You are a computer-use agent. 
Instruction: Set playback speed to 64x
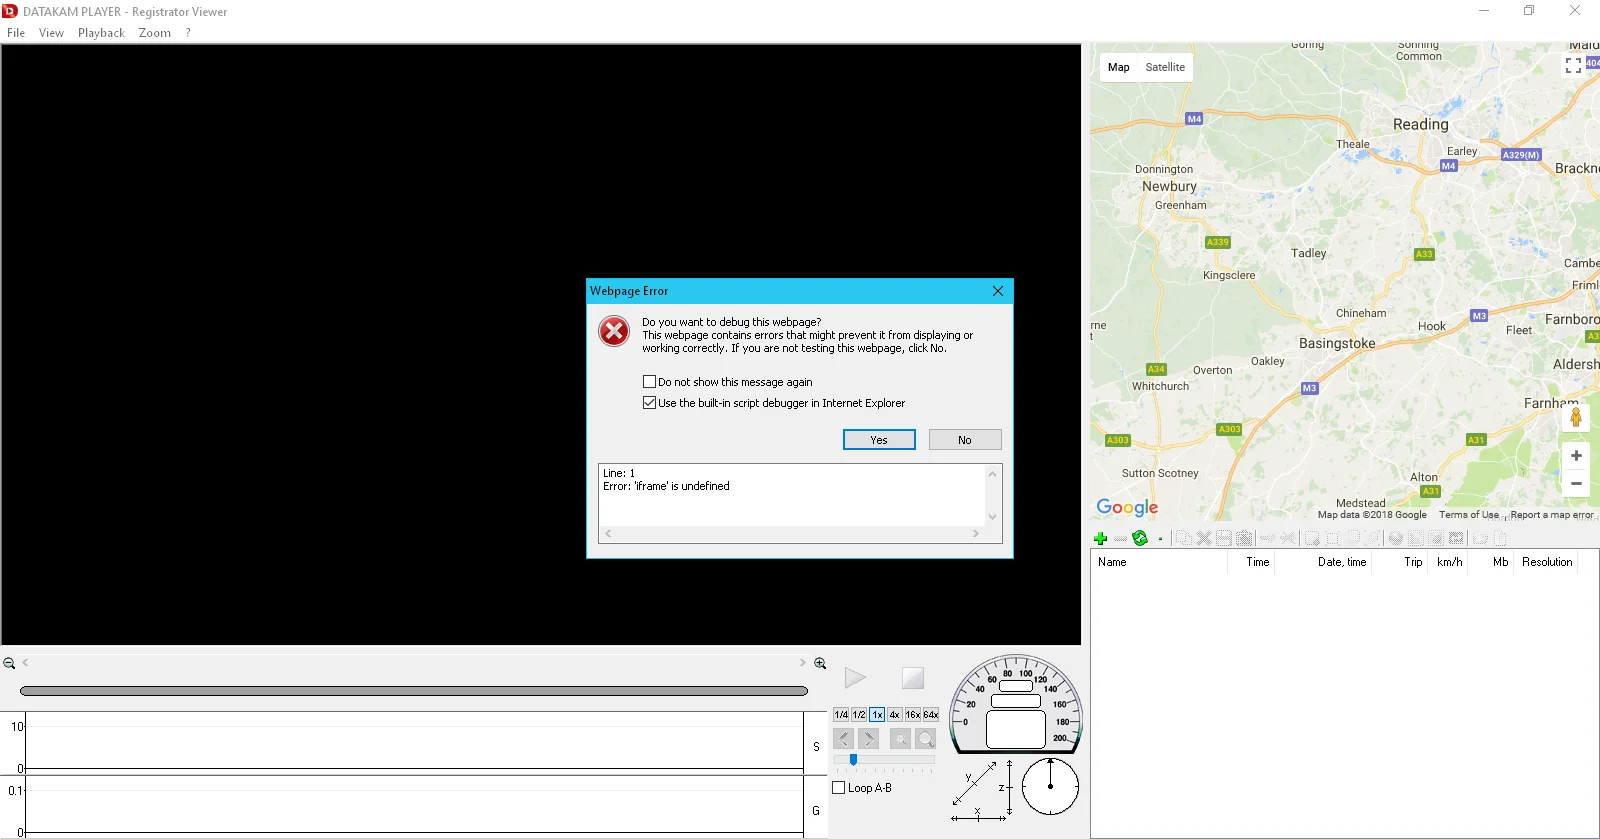pyautogui.click(x=931, y=715)
